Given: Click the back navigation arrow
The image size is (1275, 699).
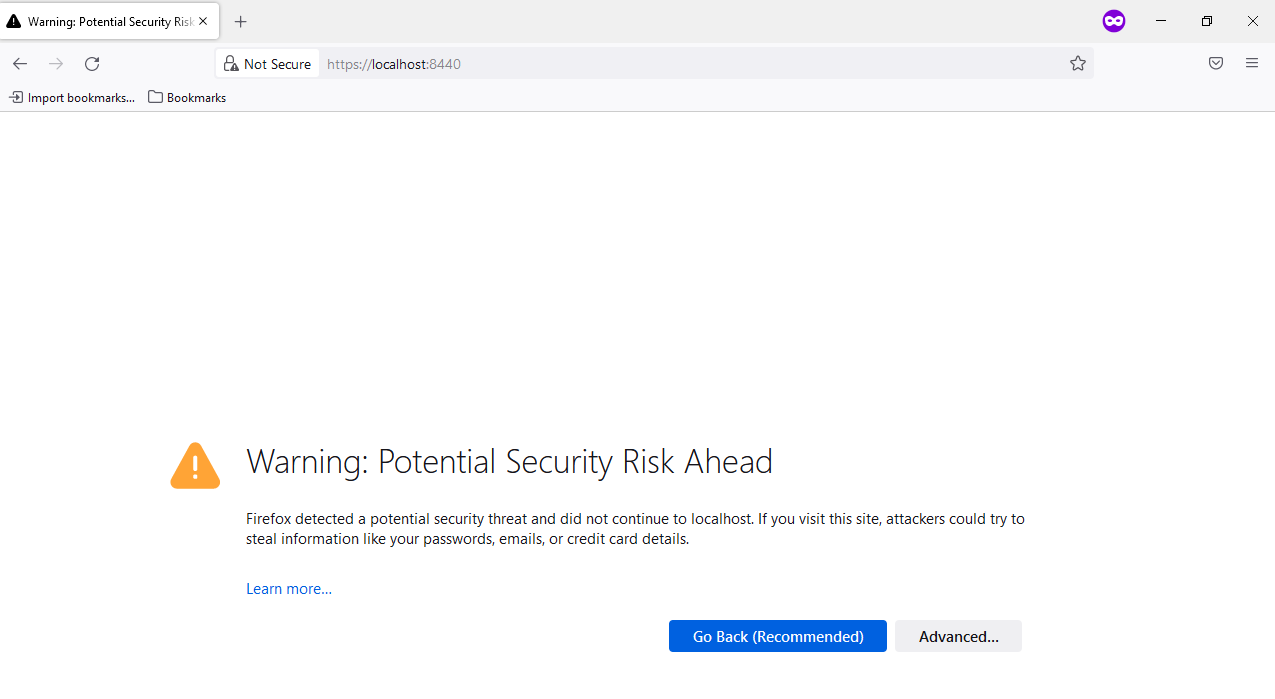Looking at the screenshot, I should click(x=20, y=64).
